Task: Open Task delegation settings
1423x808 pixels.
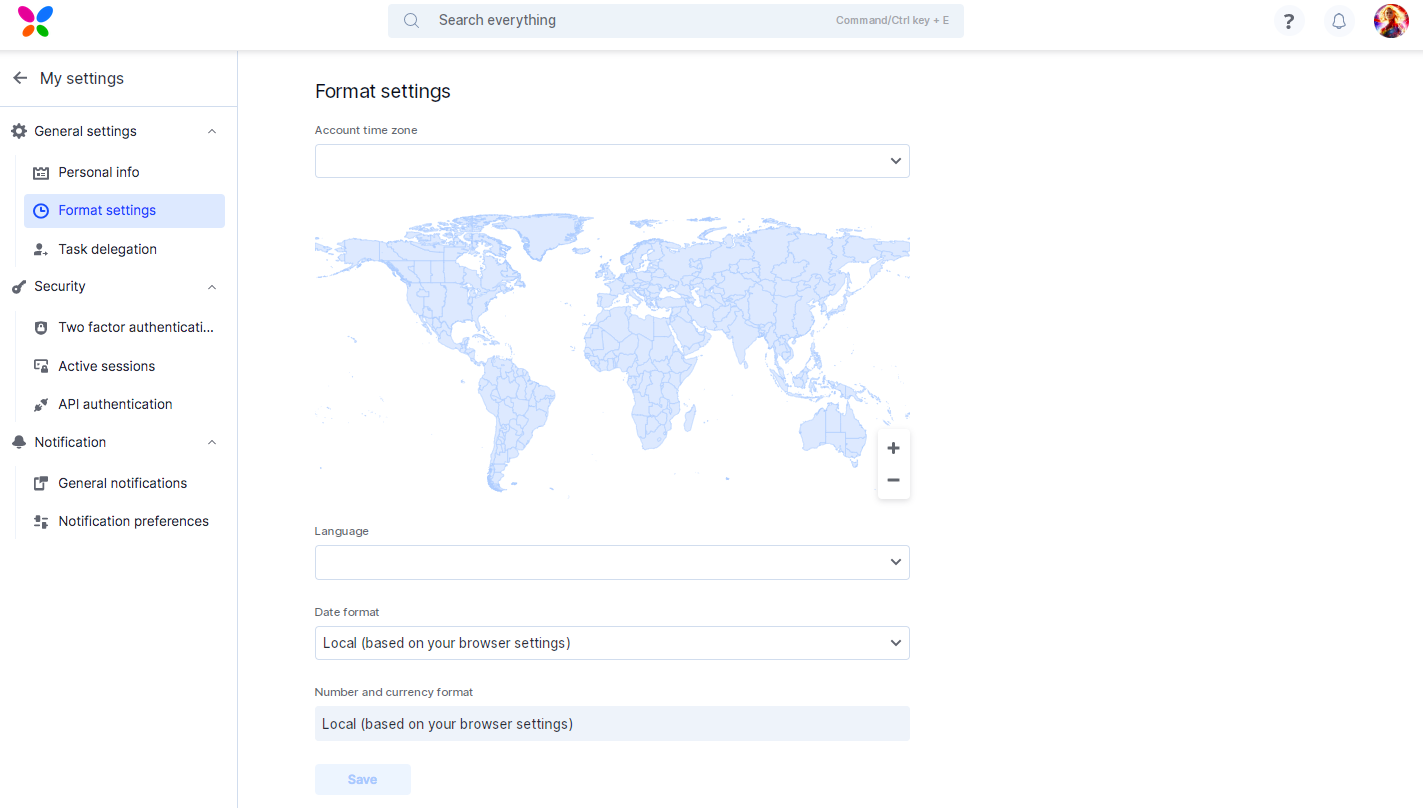Action: [x=124, y=249]
